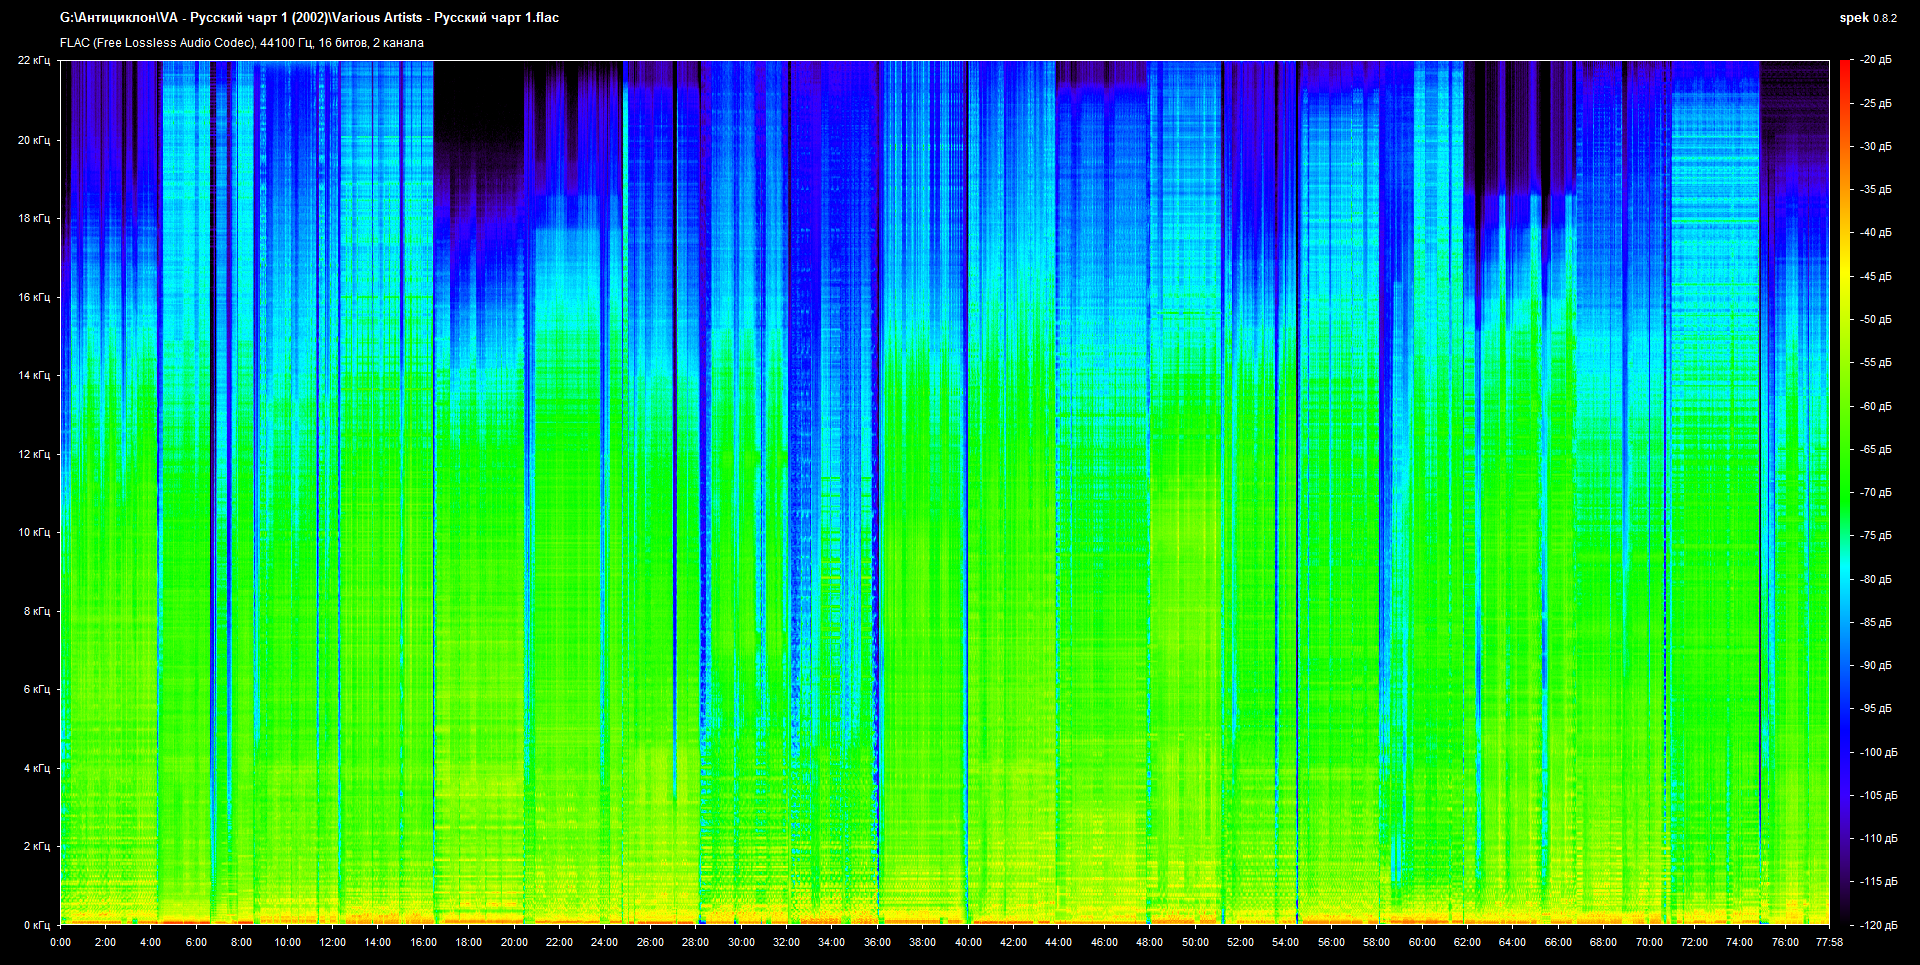This screenshot has width=1920, height=965.
Task: Click the -20 дБ level label
Action: coord(1875,60)
